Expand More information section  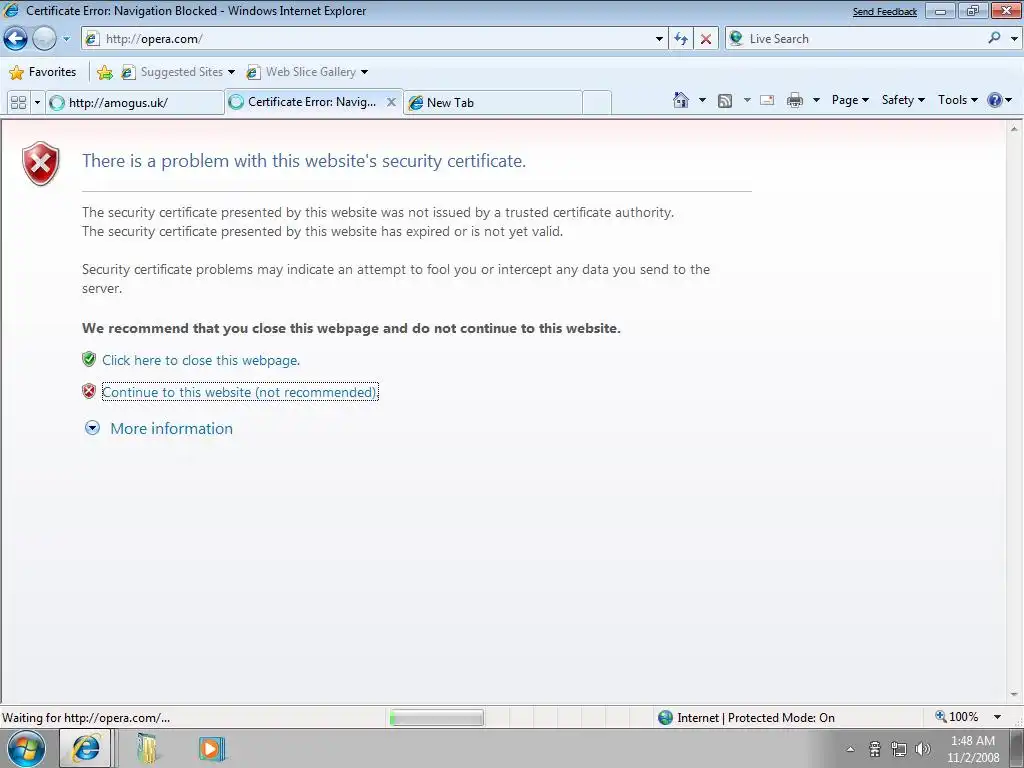click(x=159, y=428)
